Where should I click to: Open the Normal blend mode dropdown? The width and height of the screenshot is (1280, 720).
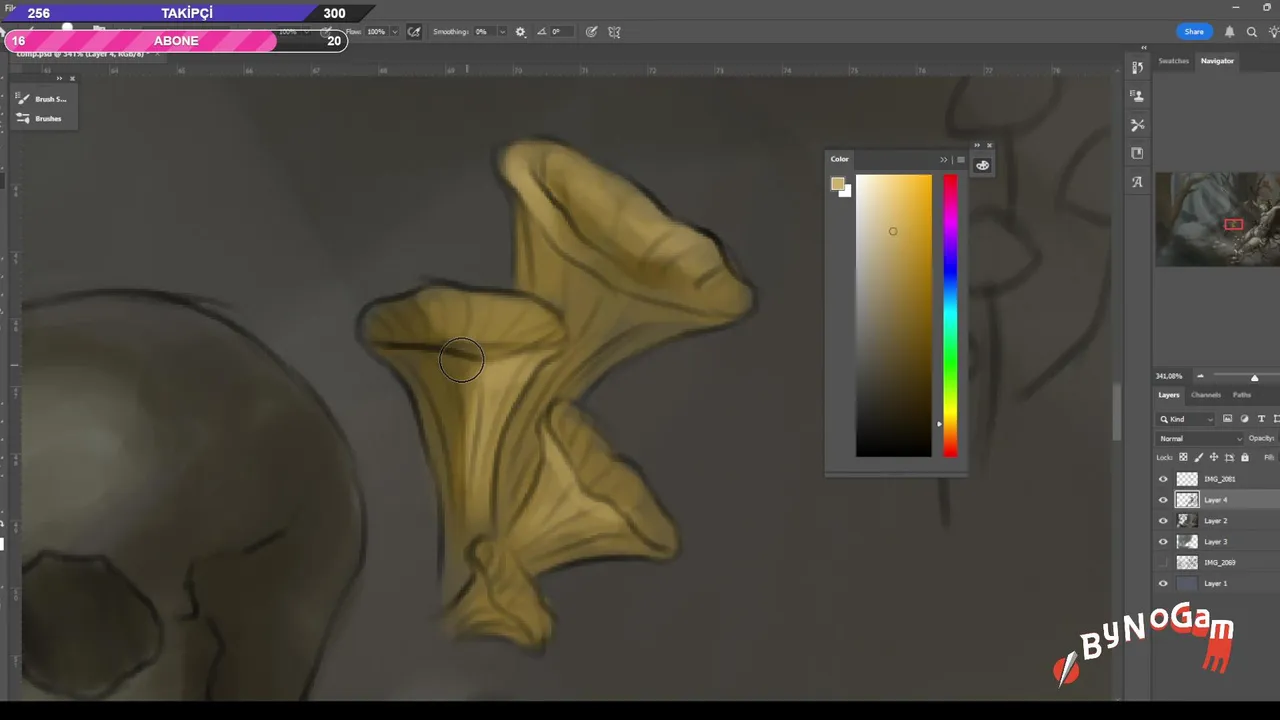(x=1200, y=438)
